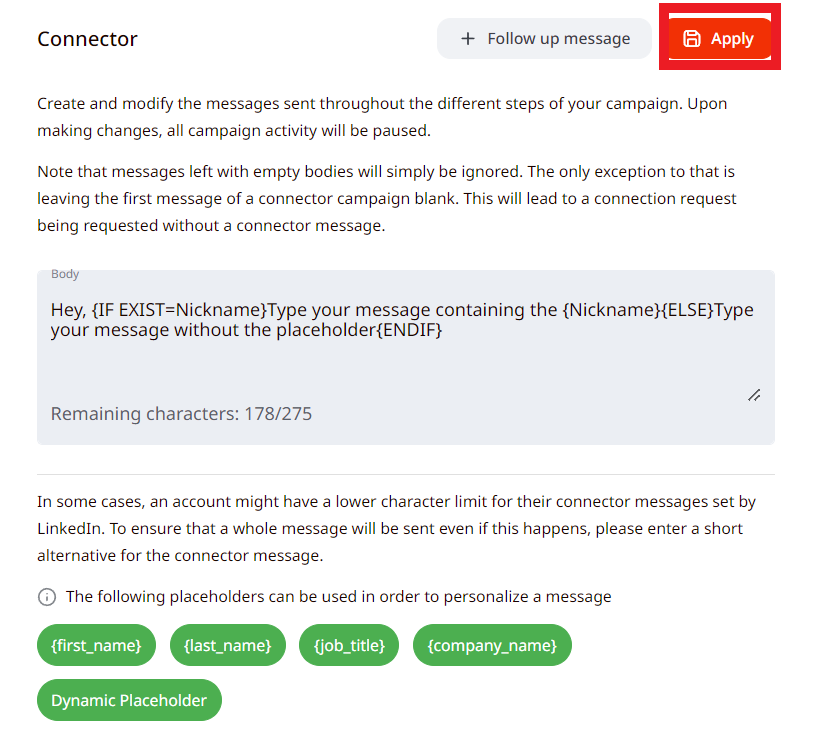
Task: Click the {ENDIF} text in the message body
Action: pos(409,330)
